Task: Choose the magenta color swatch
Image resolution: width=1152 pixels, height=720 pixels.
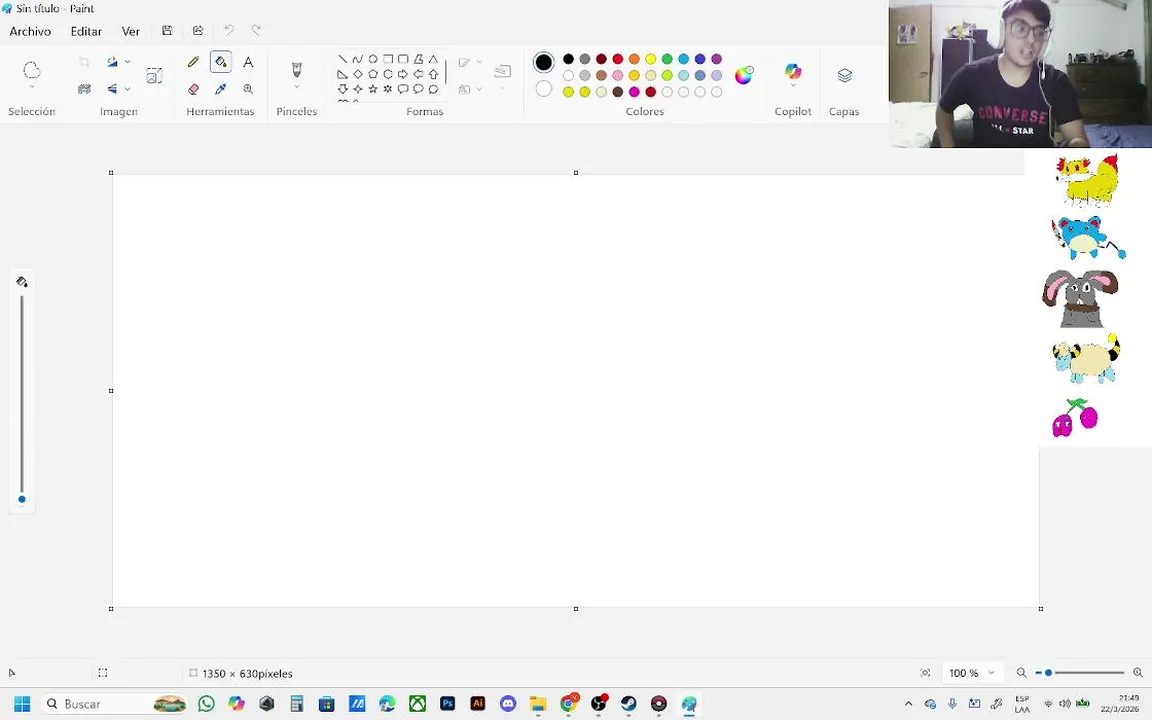Action: (x=634, y=92)
